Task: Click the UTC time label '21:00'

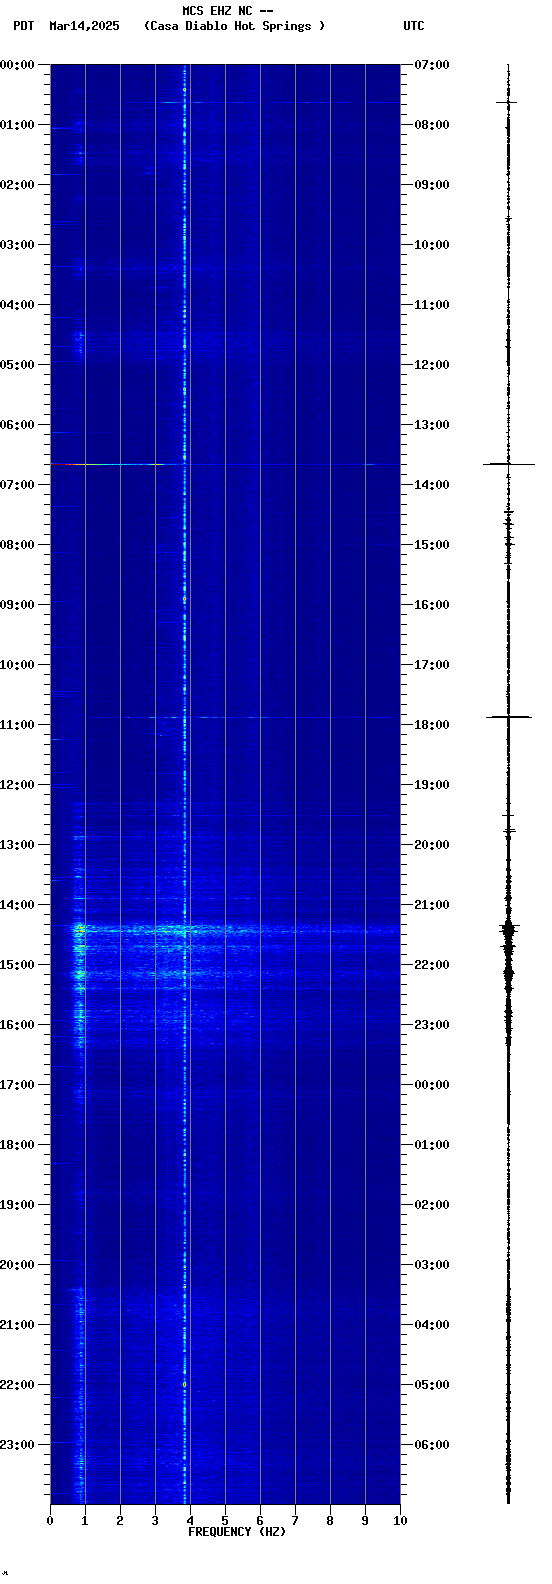Action: [x=432, y=905]
